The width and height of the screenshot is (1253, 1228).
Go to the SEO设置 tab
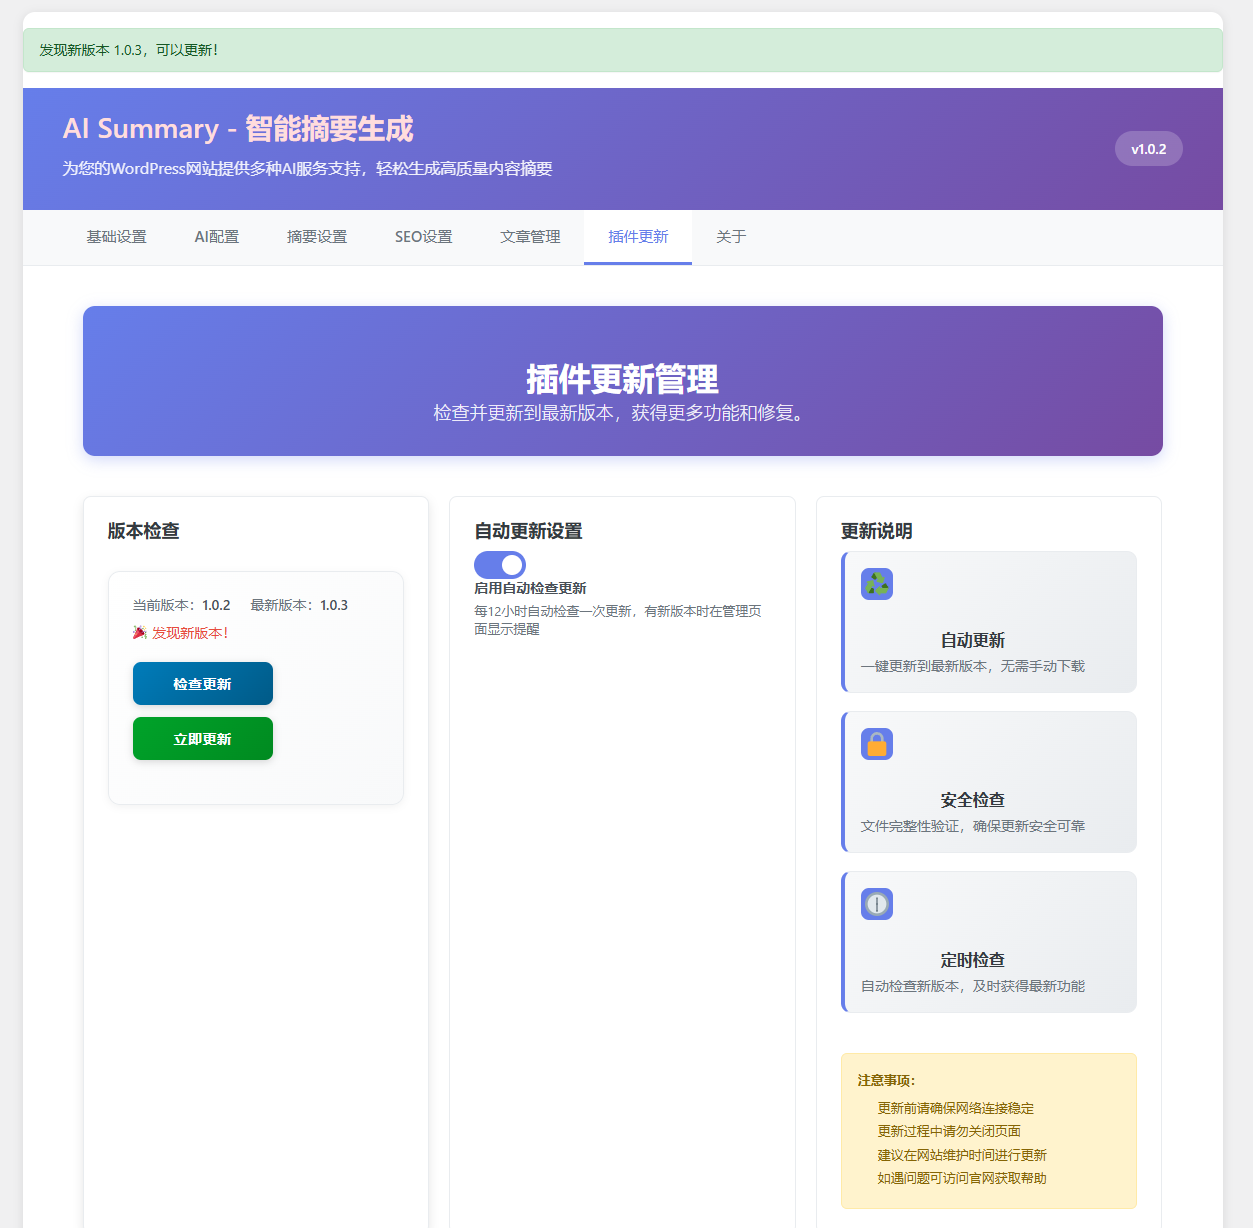[x=423, y=237]
